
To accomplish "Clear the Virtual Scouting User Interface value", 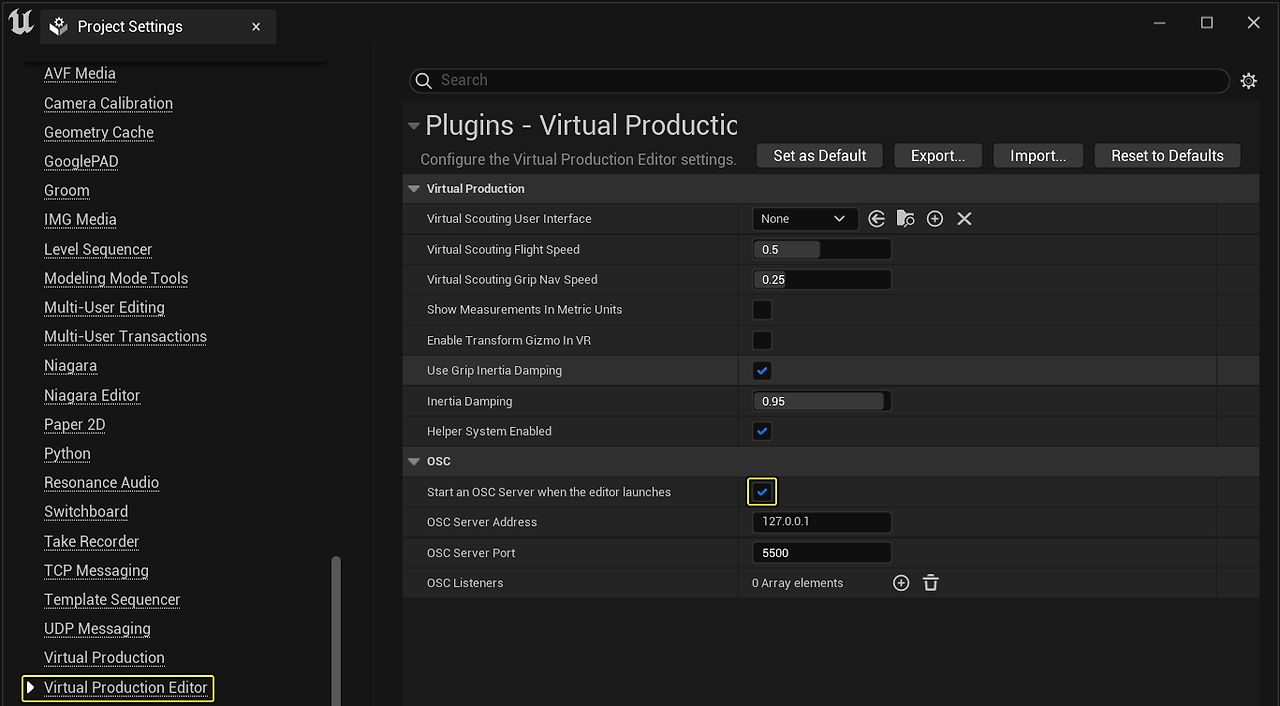I will click(964, 219).
